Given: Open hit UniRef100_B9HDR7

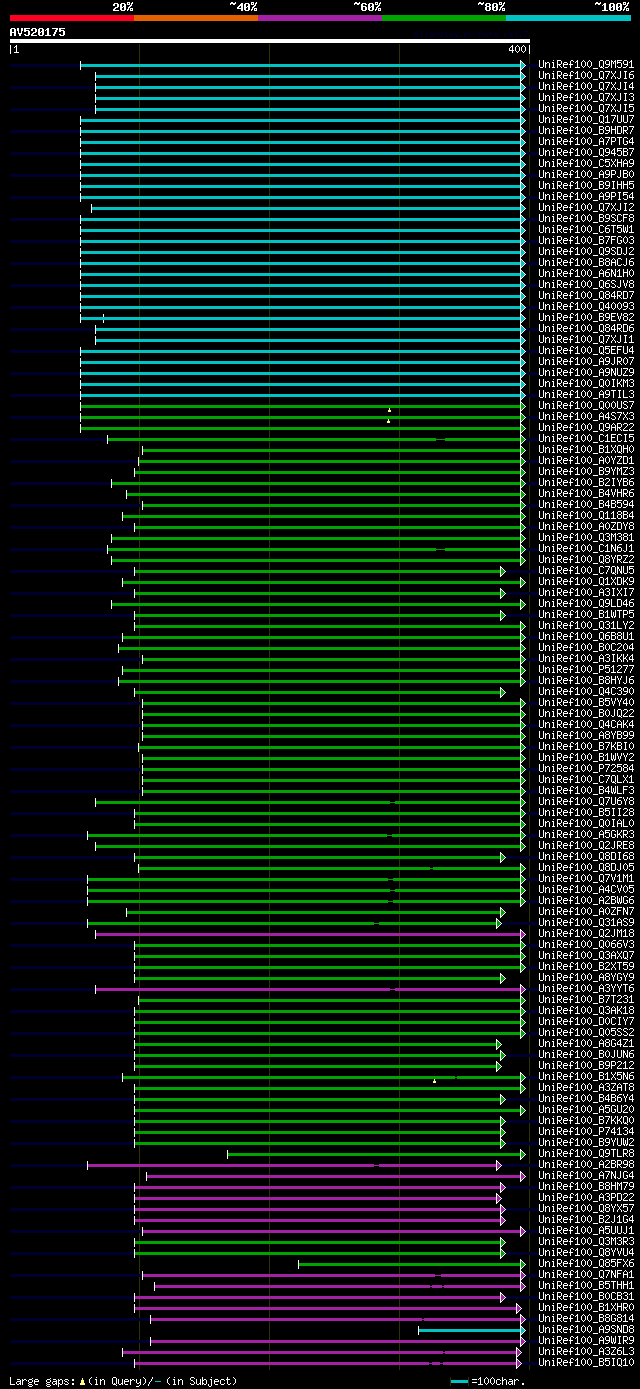Looking at the screenshot, I should [x=586, y=130].
